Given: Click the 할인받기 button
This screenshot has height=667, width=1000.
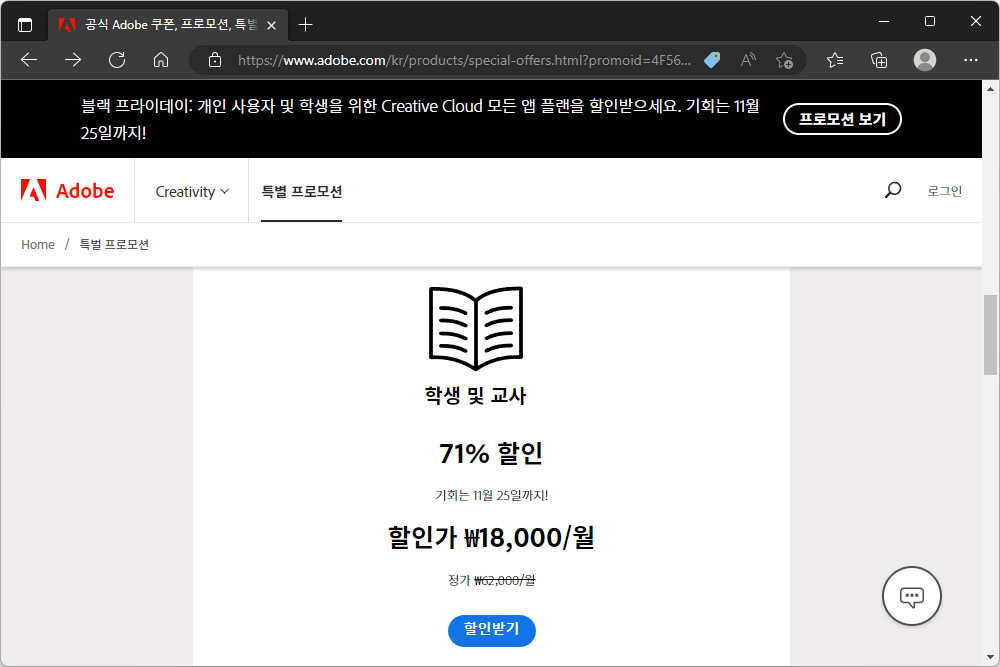Looking at the screenshot, I should 492,631.
